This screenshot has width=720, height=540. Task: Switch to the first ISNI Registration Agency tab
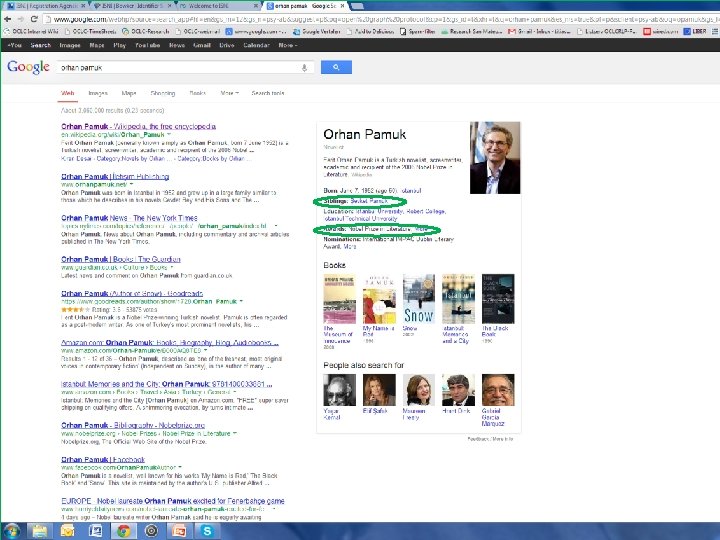(x=45, y=6)
